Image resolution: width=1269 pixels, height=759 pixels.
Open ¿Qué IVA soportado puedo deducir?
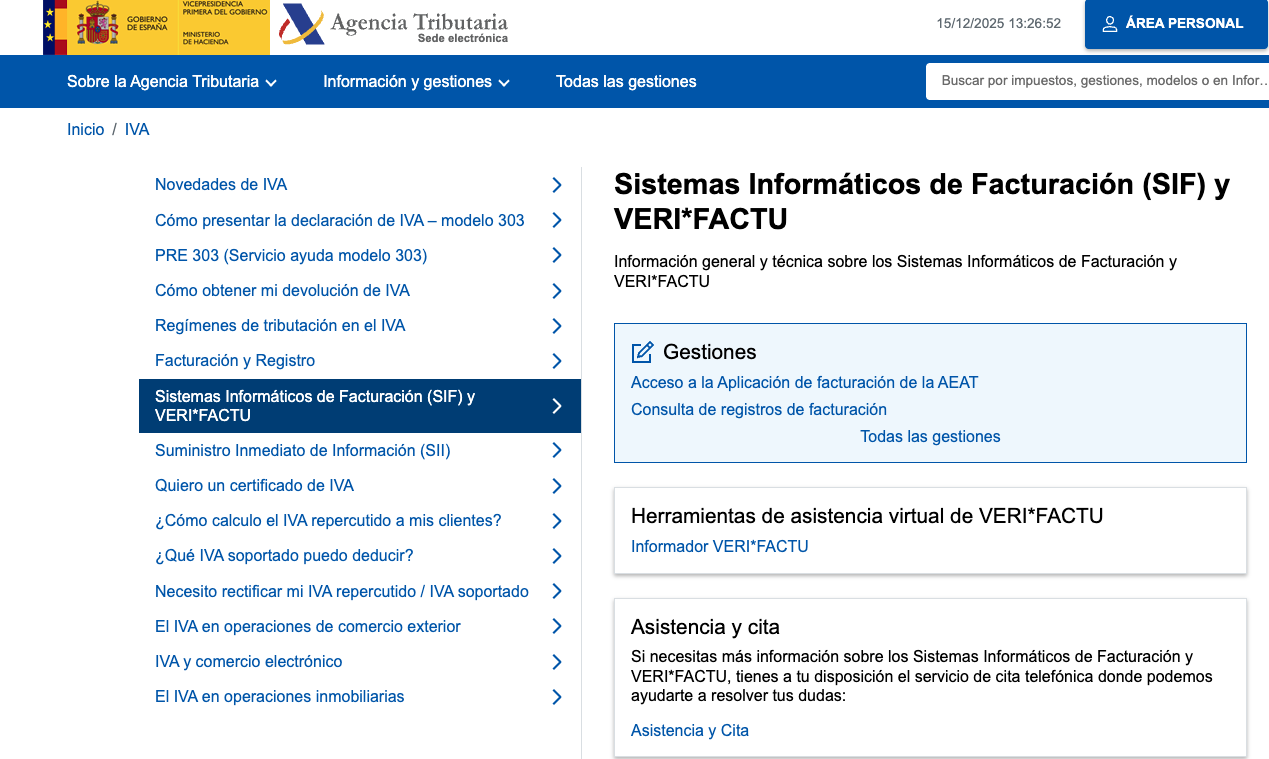(x=284, y=555)
